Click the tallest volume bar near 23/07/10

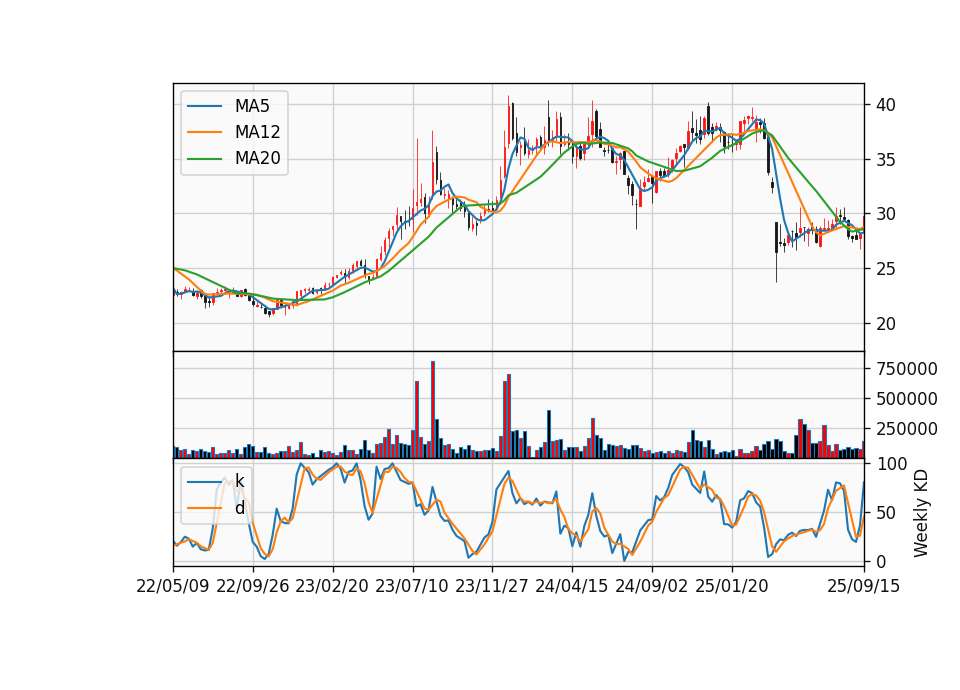click(x=433, y=410)
